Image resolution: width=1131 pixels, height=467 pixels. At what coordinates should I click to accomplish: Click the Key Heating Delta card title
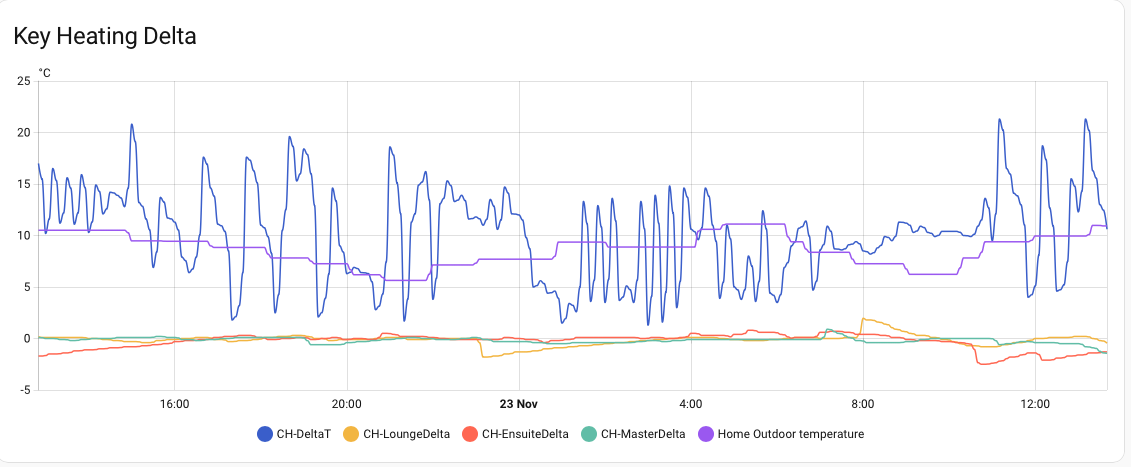coord(104,37)
